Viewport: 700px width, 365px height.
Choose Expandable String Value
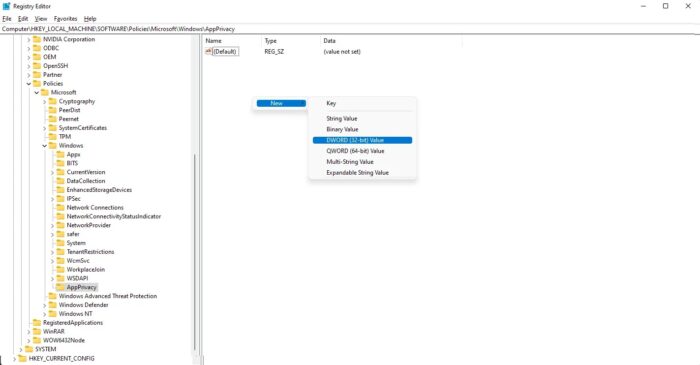(362, 172)
